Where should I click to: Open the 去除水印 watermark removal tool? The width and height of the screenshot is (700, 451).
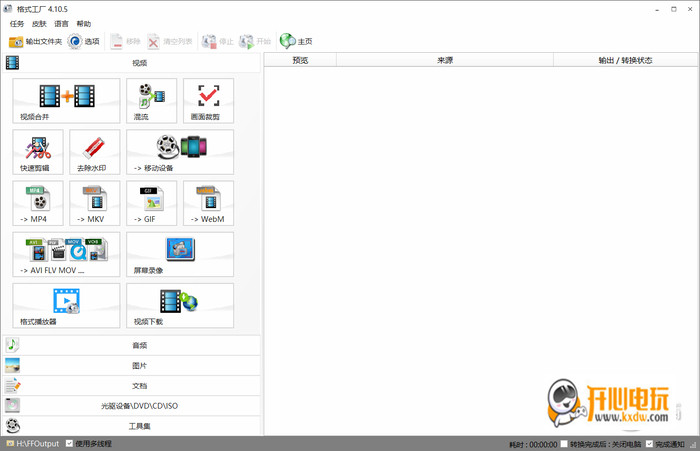(x=95, y=152)
